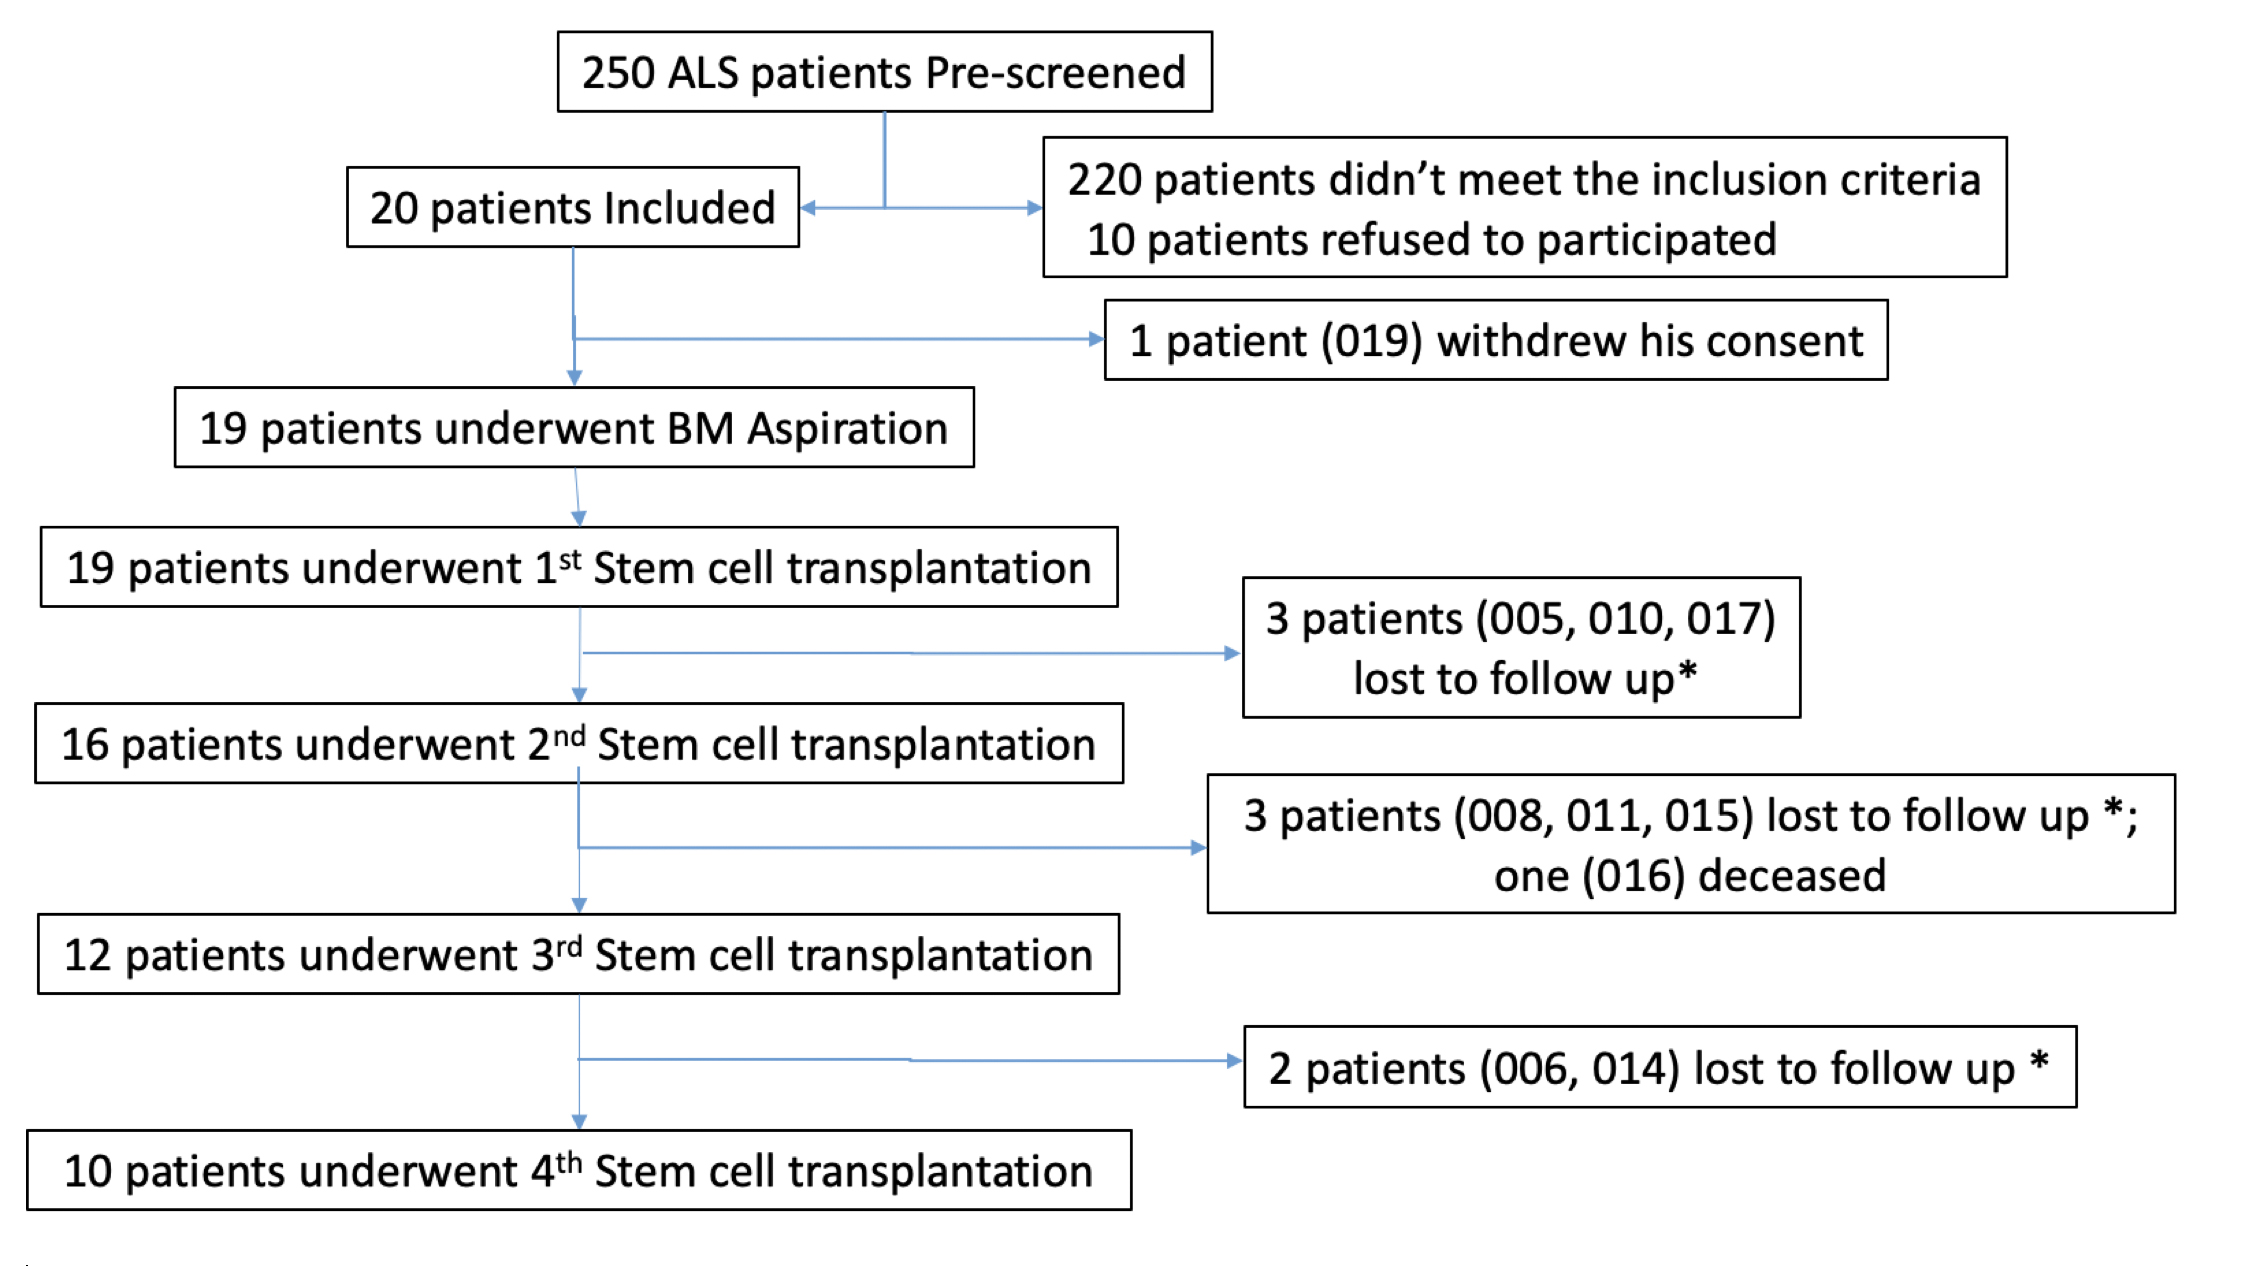
Task: Click the "one (016) deceased" text
Action: 1690,876
